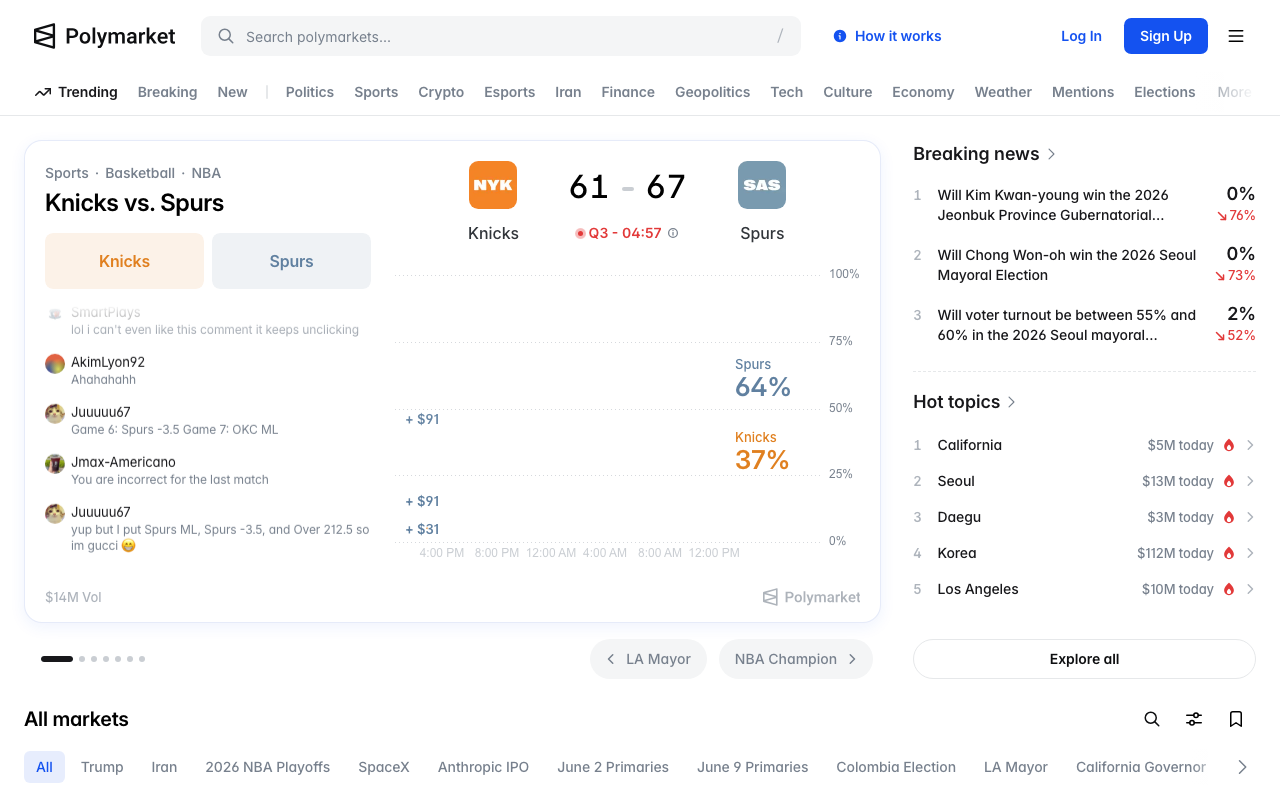1280x800 pixels.
Task: Select the All filter chip
Action: [x=44, y=767]
